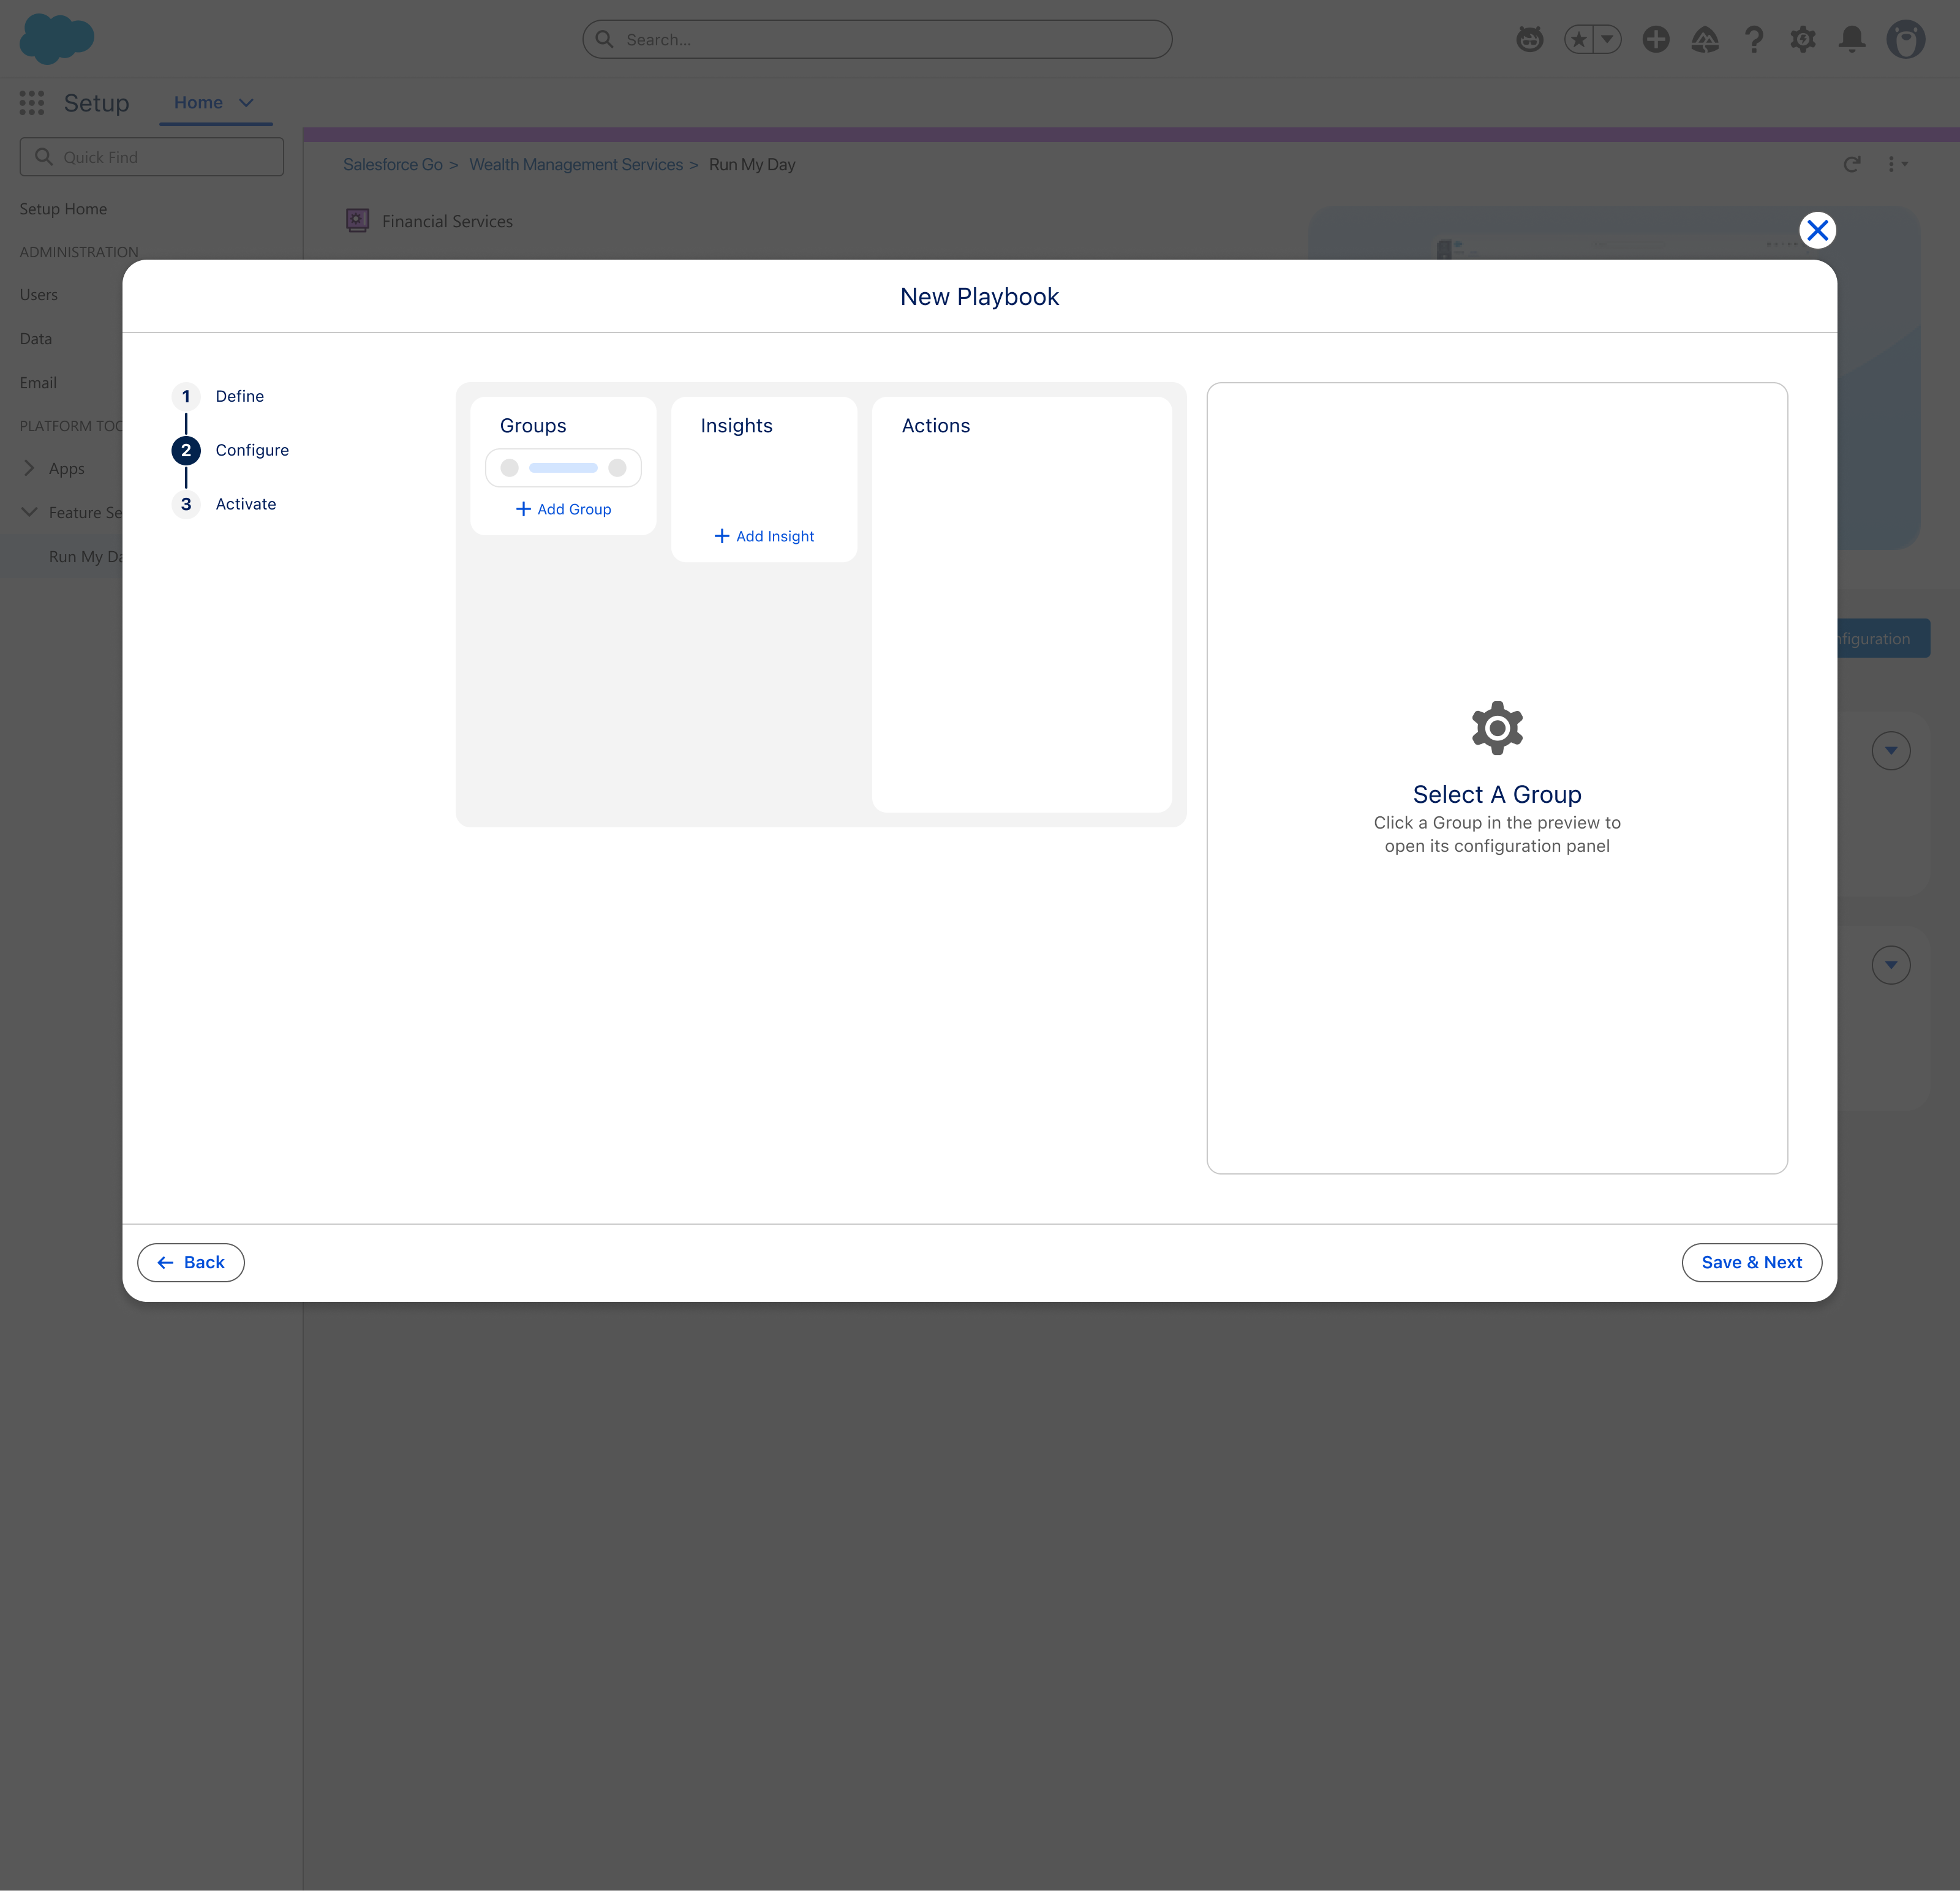Click the Actions column heading
This screenshot has width=1960, height=1891.
(935, 425)
